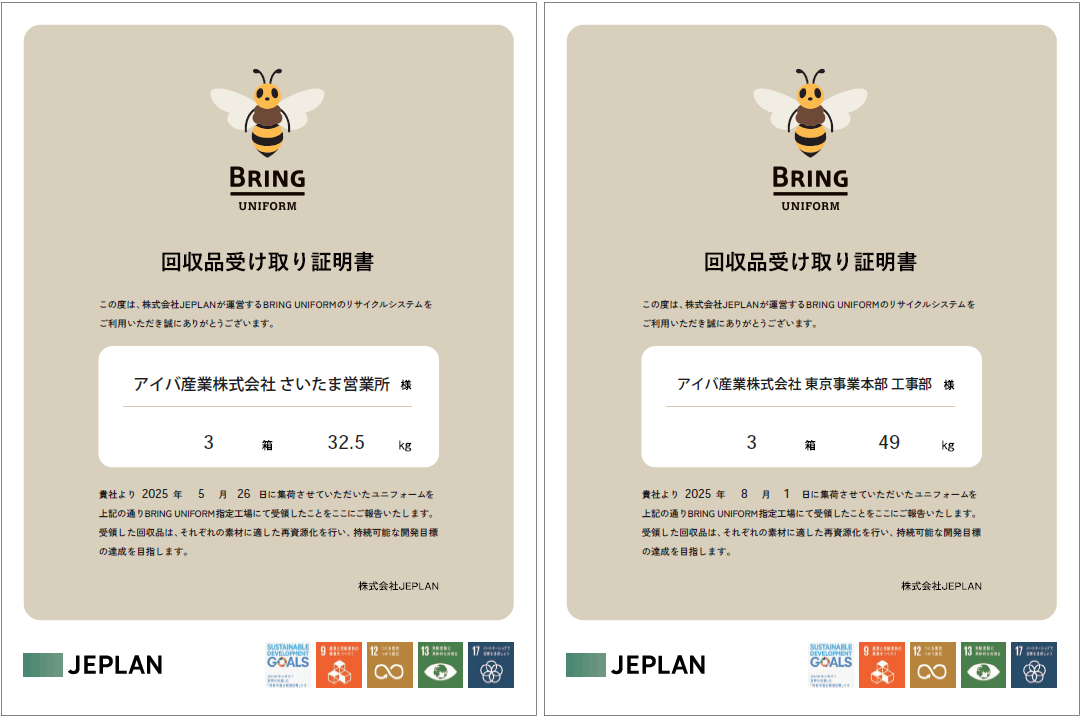This screenshot has height=719, width=1083.
Task: Click the 株式会社JEPLAN signature on さいたま営業所 certificate
Action: click(x=399, y=586)
